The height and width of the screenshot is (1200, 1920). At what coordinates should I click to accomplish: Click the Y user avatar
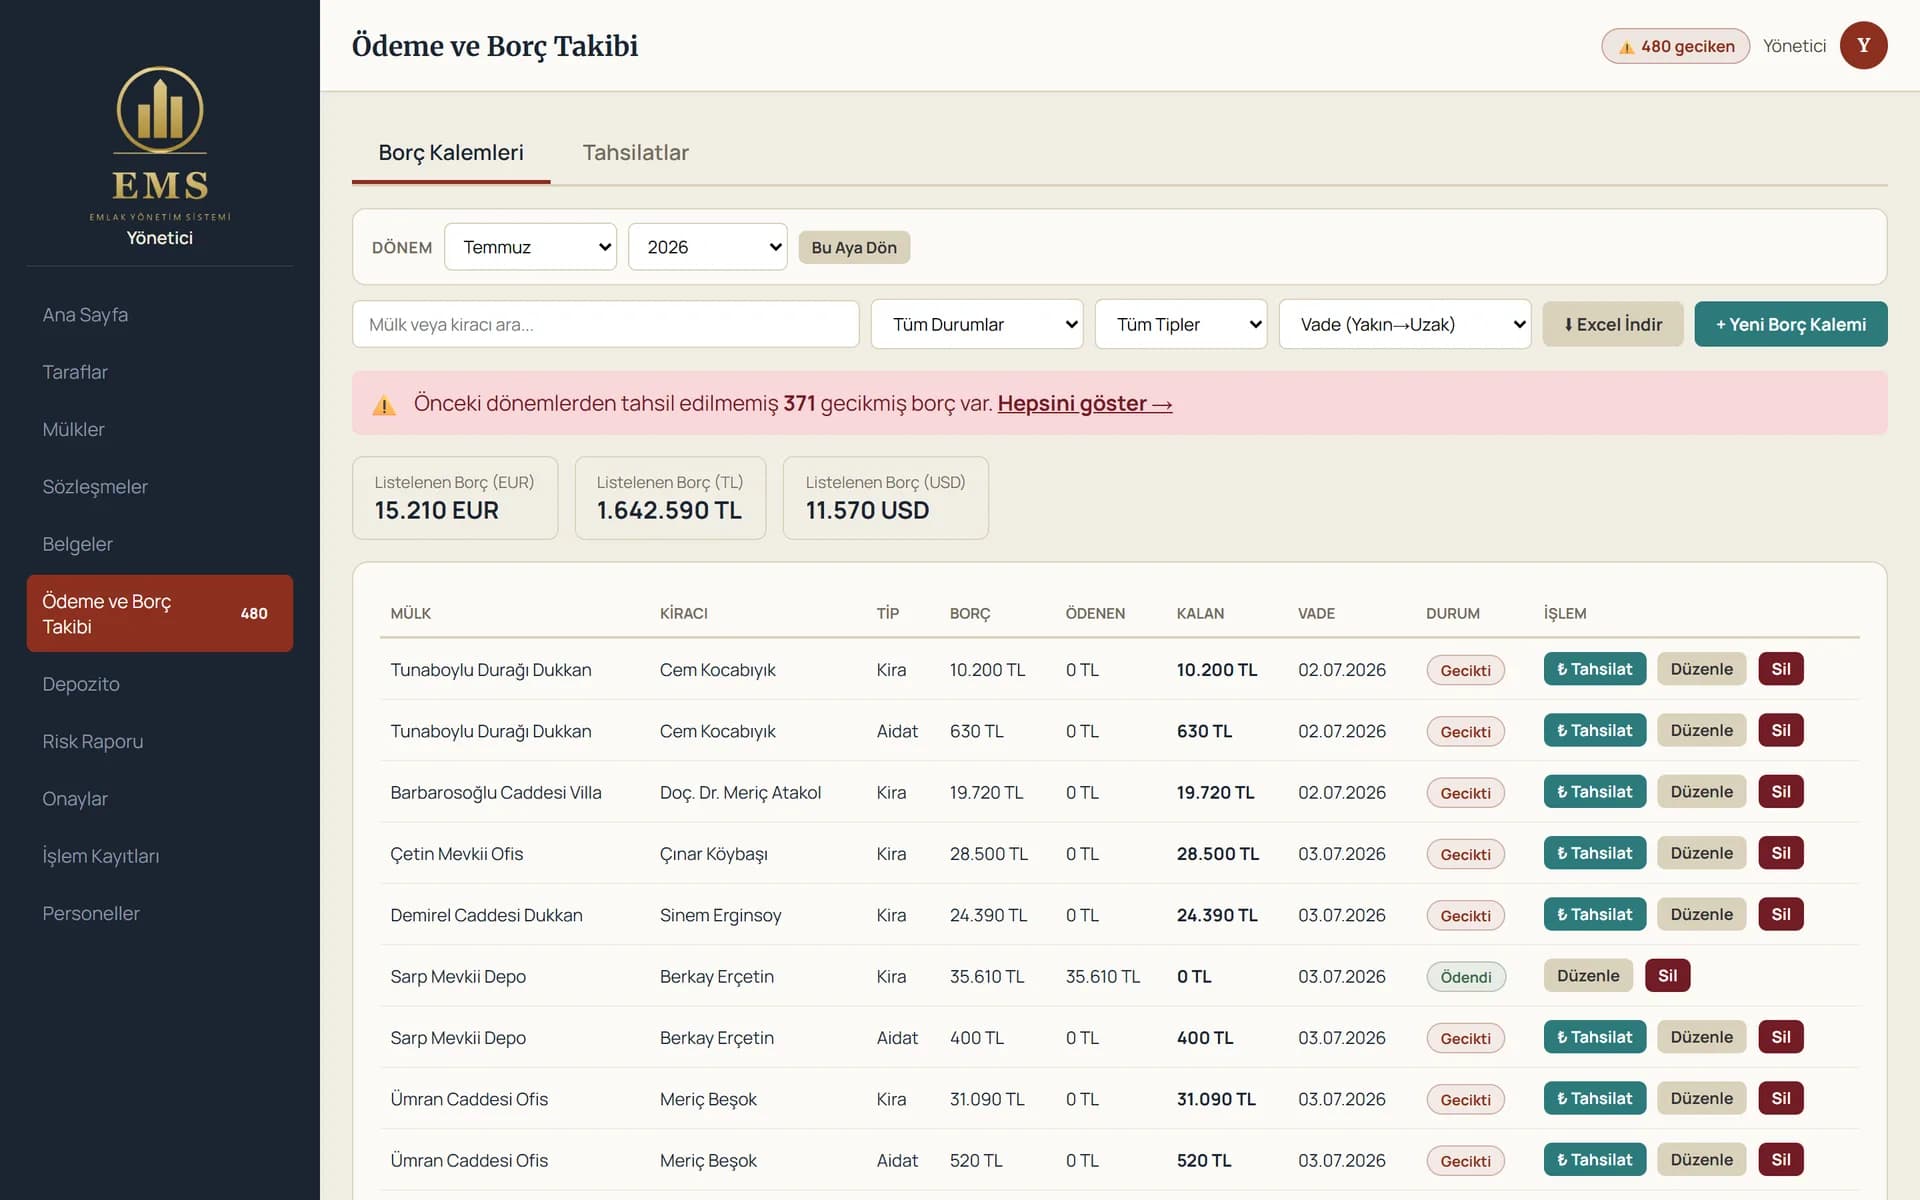(1863, 46)
